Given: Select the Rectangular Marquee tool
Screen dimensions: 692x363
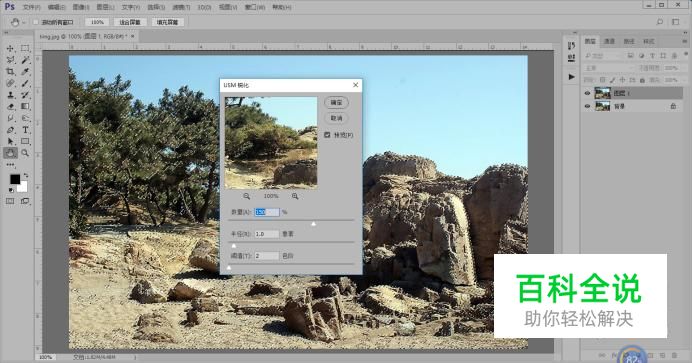Looking at the screenshot, I should pos(25,49).
